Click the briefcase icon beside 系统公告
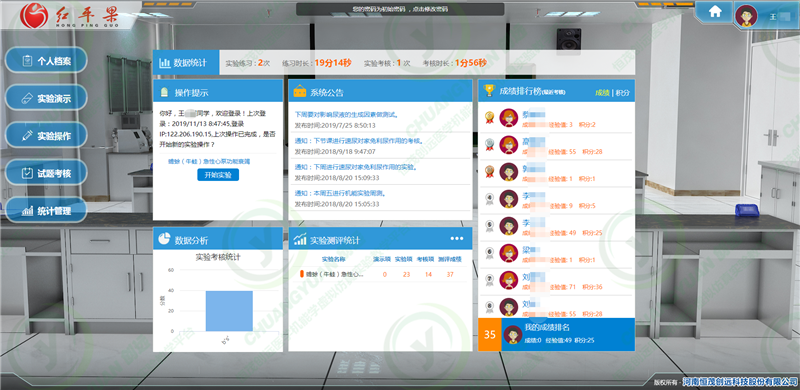This screenshot has width=800, height=390. (x=299, y=91)
